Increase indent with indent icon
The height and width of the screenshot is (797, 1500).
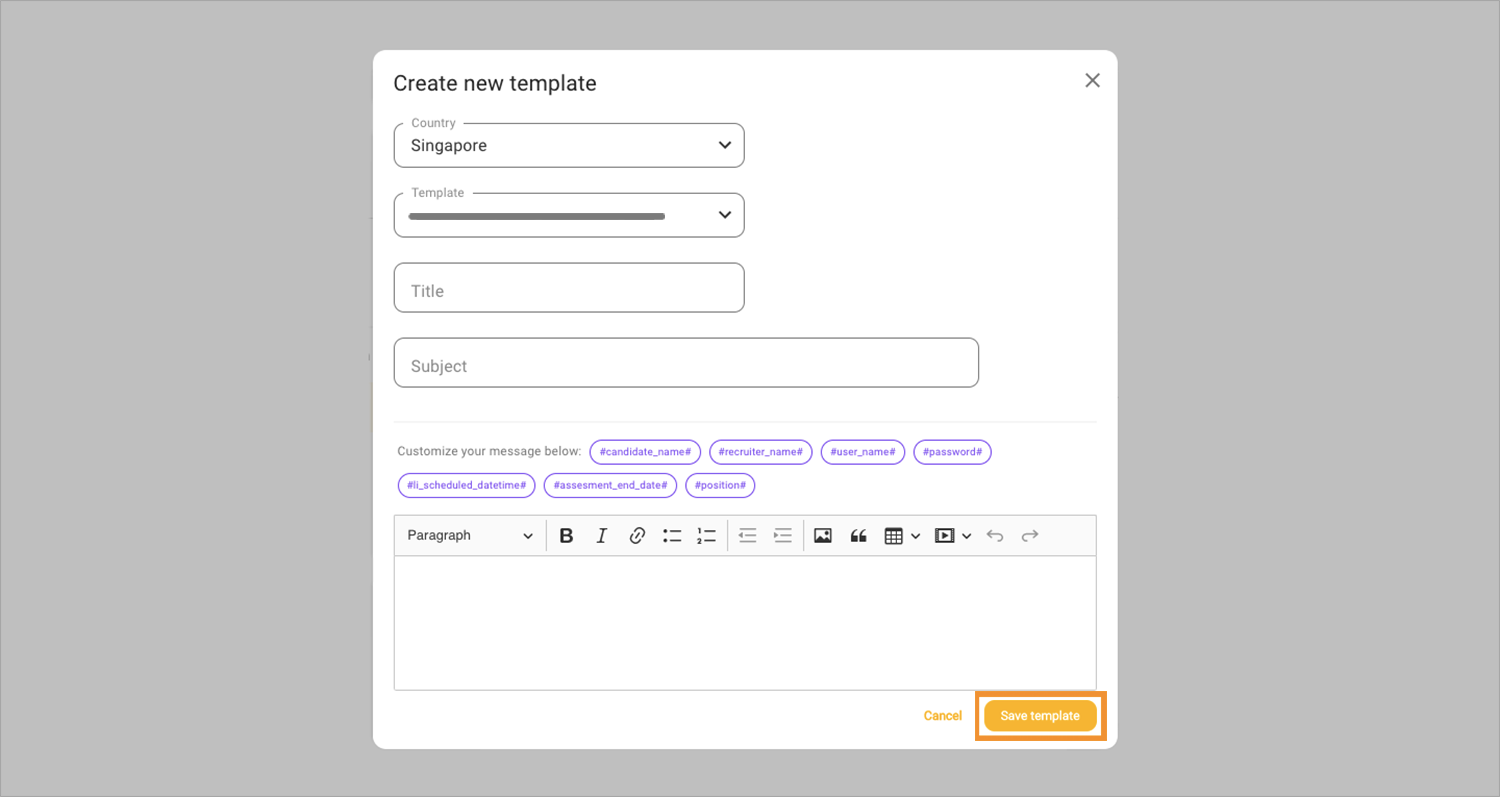coord(783,536)
